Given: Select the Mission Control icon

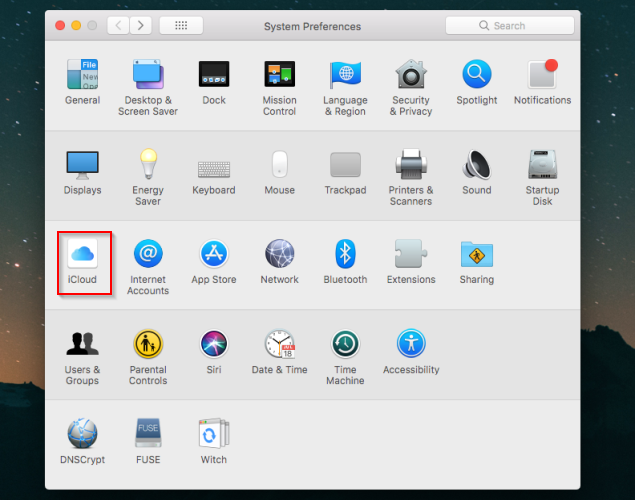Looking at the screenshot, I should (x=279, y=76).
